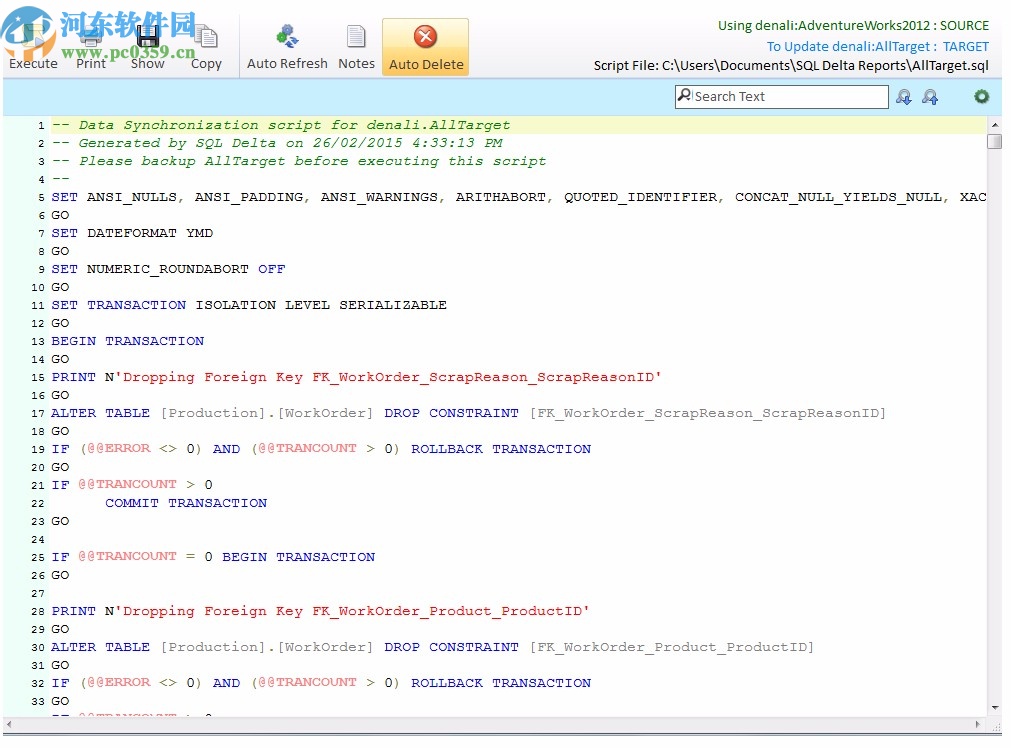Select the AllTarget.sql script path text
This screenshot has height=748, width=1011.
point(792,66)
